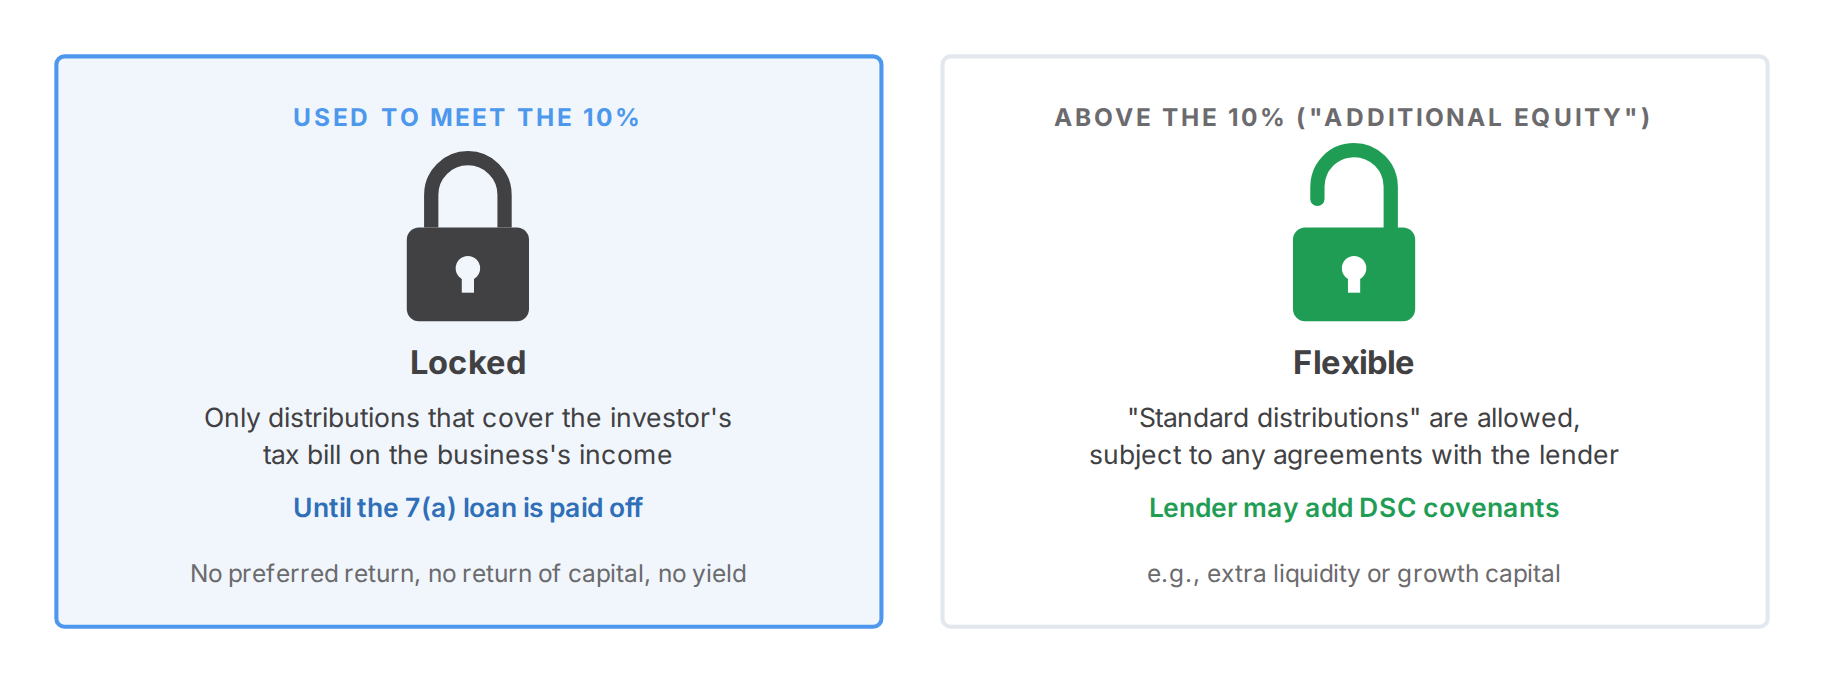Click 'Only distributions that cover the investor's' line
Viewport: 1824px width, 684px height.
click(468, 418)
